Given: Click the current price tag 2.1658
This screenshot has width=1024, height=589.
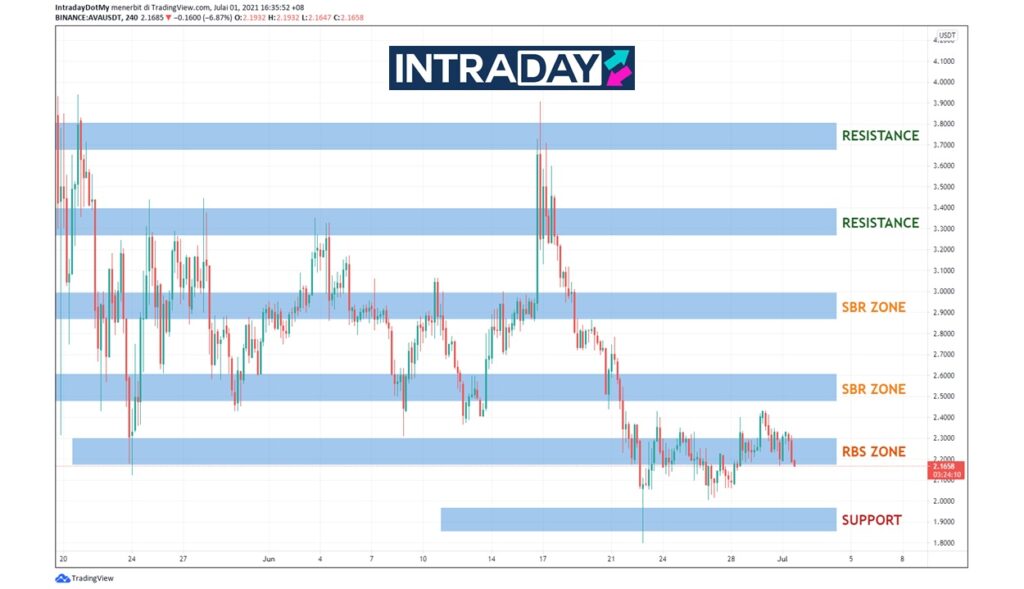Looking at the screenshot, I should click(x=946, y=466).
